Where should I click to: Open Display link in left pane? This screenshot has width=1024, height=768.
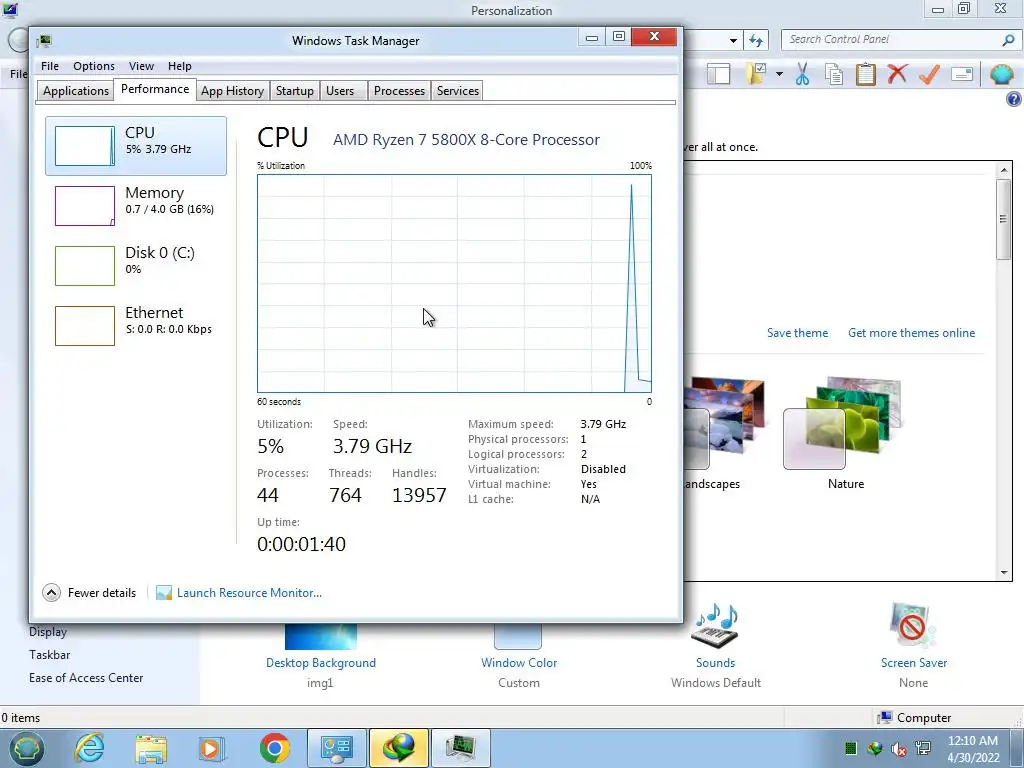coord(48,632)
